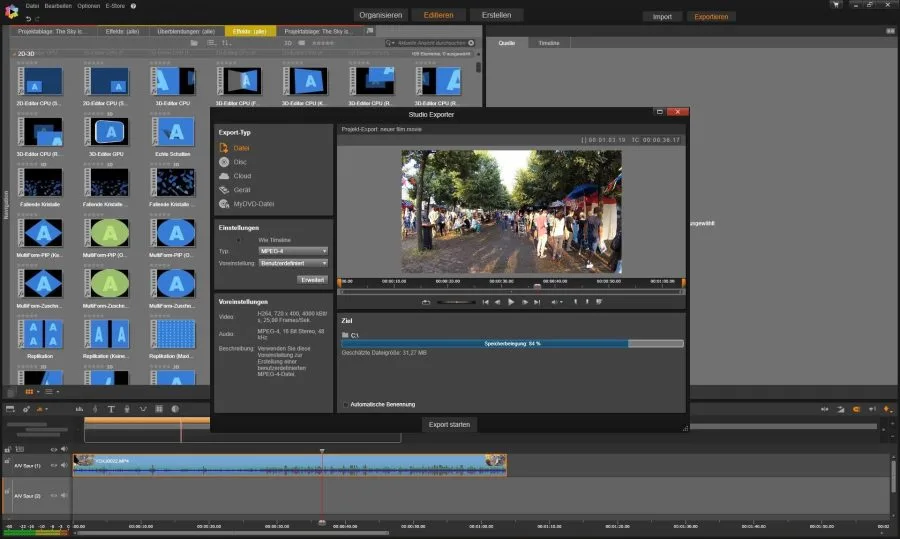
Task: Switch to the Timeline preview tab
Action: [549, 43]
